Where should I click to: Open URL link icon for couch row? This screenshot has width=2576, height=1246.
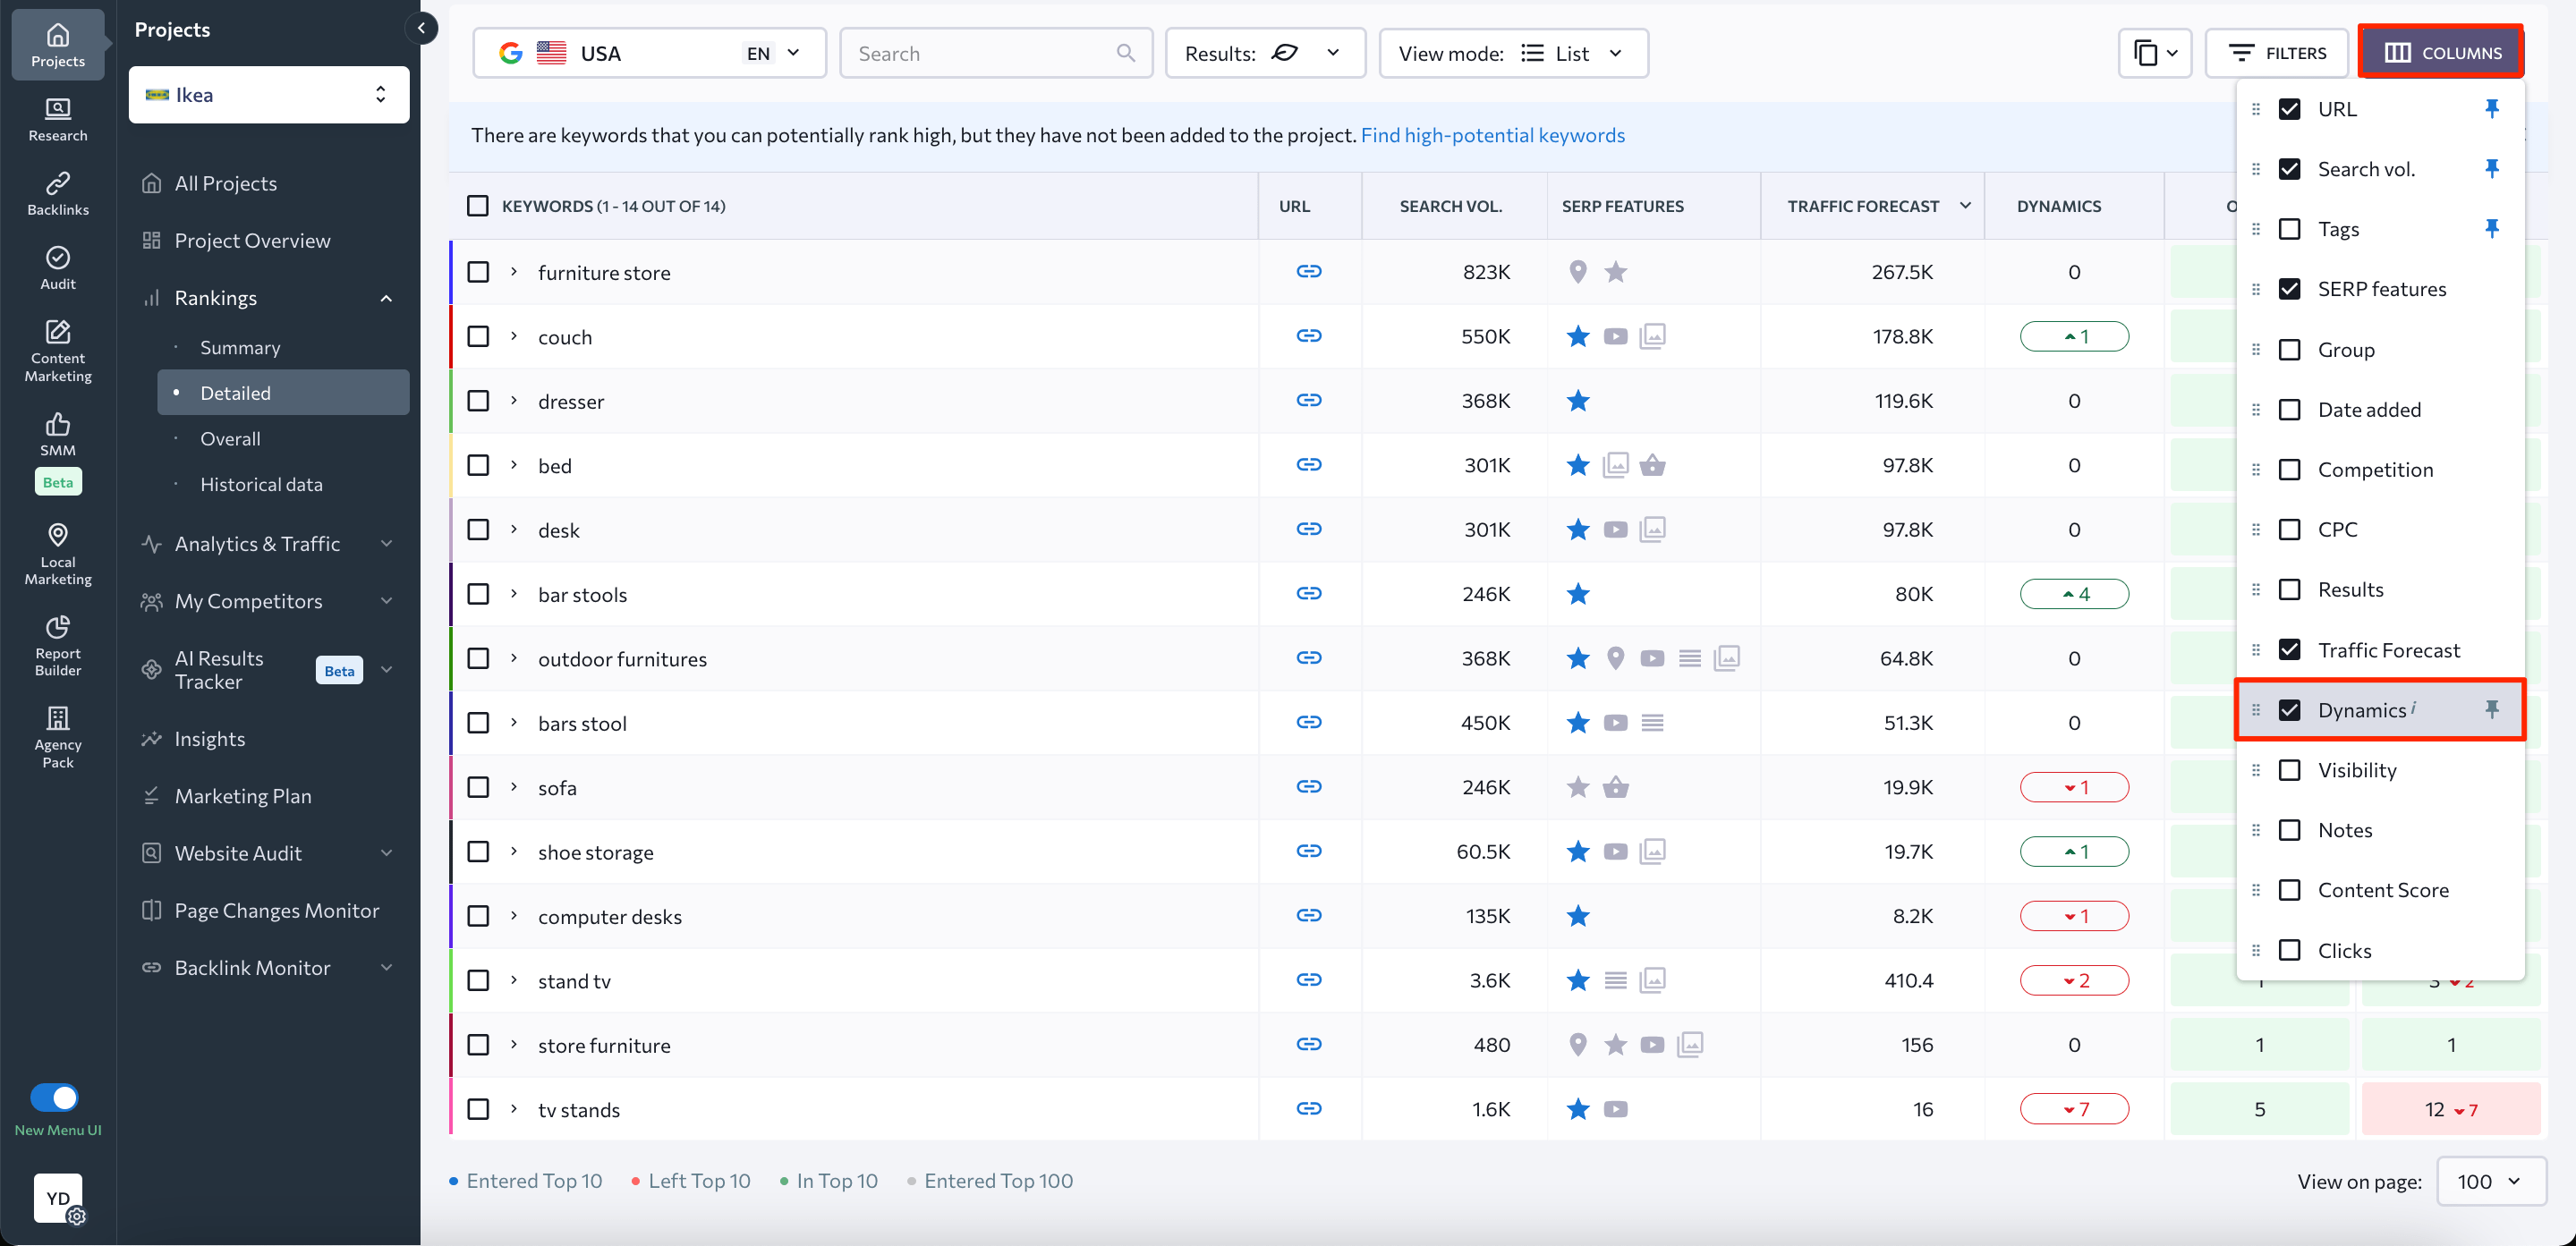click(x=1309, y=336)
